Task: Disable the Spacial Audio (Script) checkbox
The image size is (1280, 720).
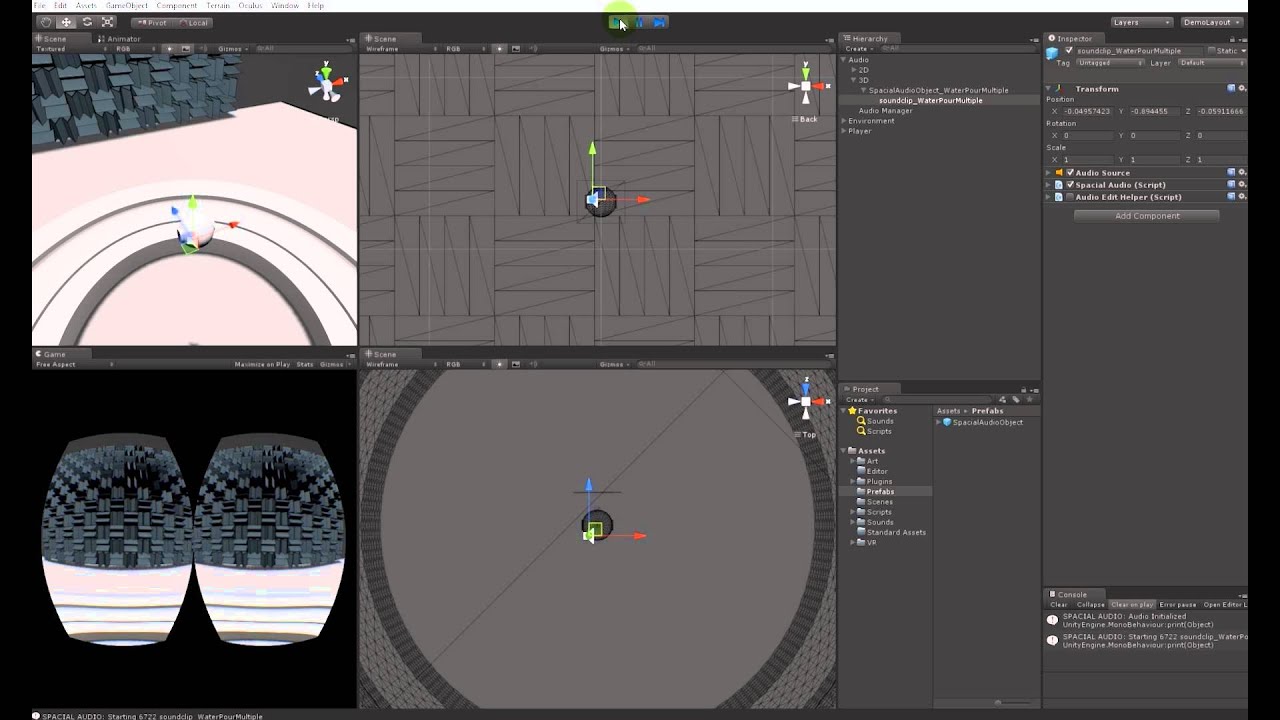Action: click(x=1070, y=184)
